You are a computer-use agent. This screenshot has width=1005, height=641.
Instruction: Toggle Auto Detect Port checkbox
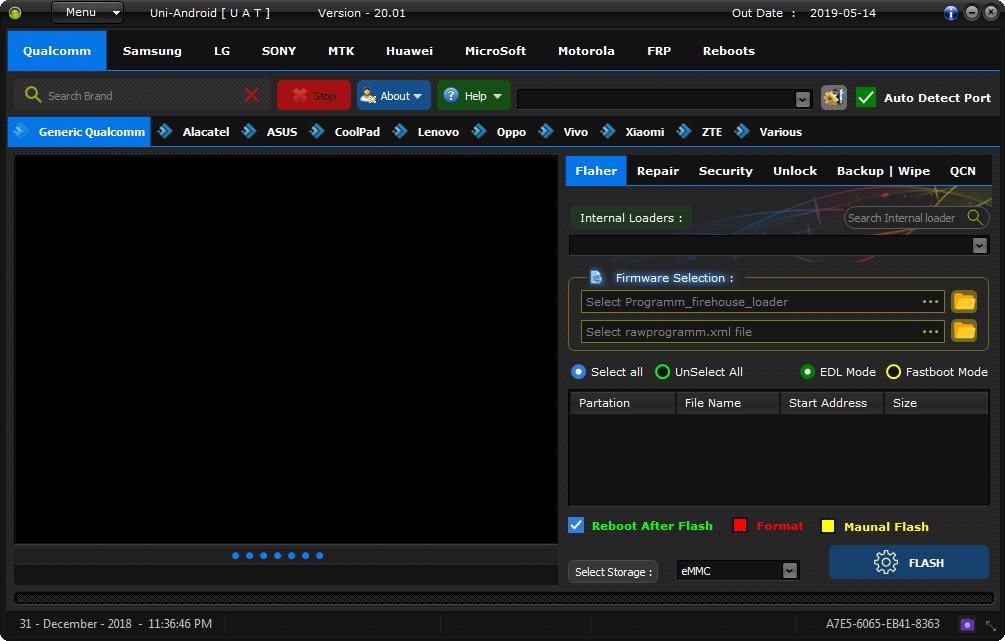click(865, 97)
